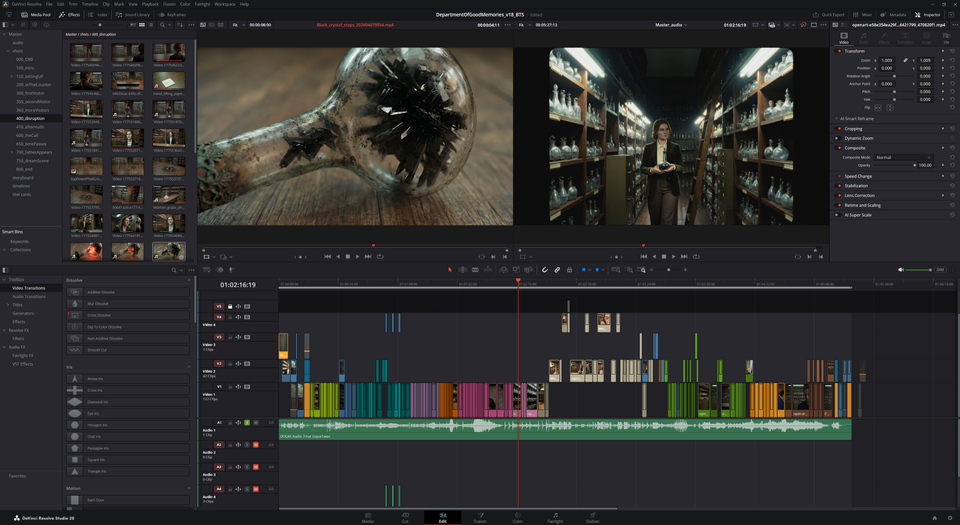Image resolution: width=960 pixels, height=525 pixels.
Task: Disable the Transform section red toggle
Action: coord(839,51)
